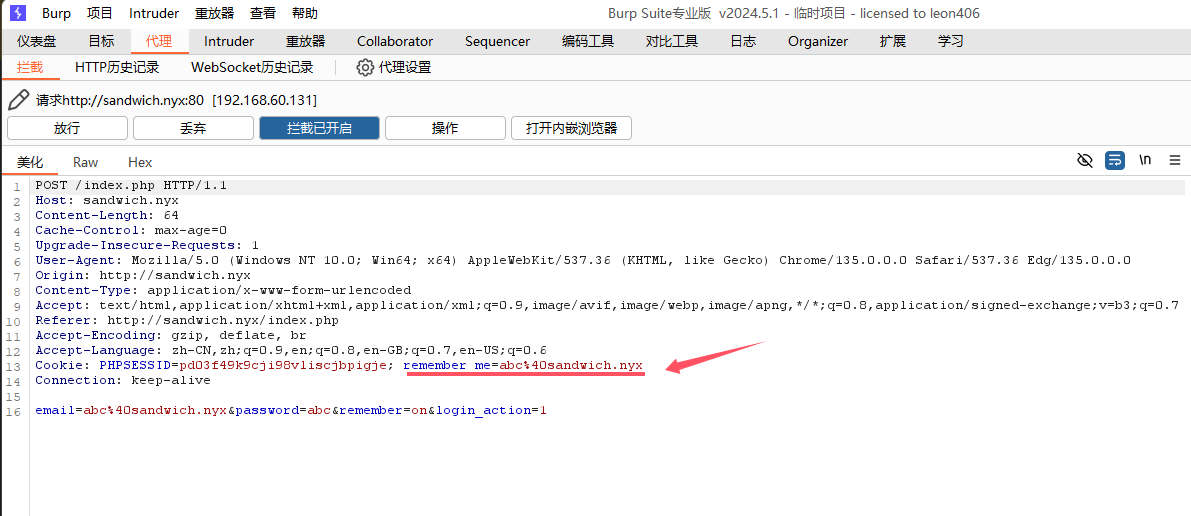
Task: Click the gear icon for proxy settings
Action: [x=365, y=67]
